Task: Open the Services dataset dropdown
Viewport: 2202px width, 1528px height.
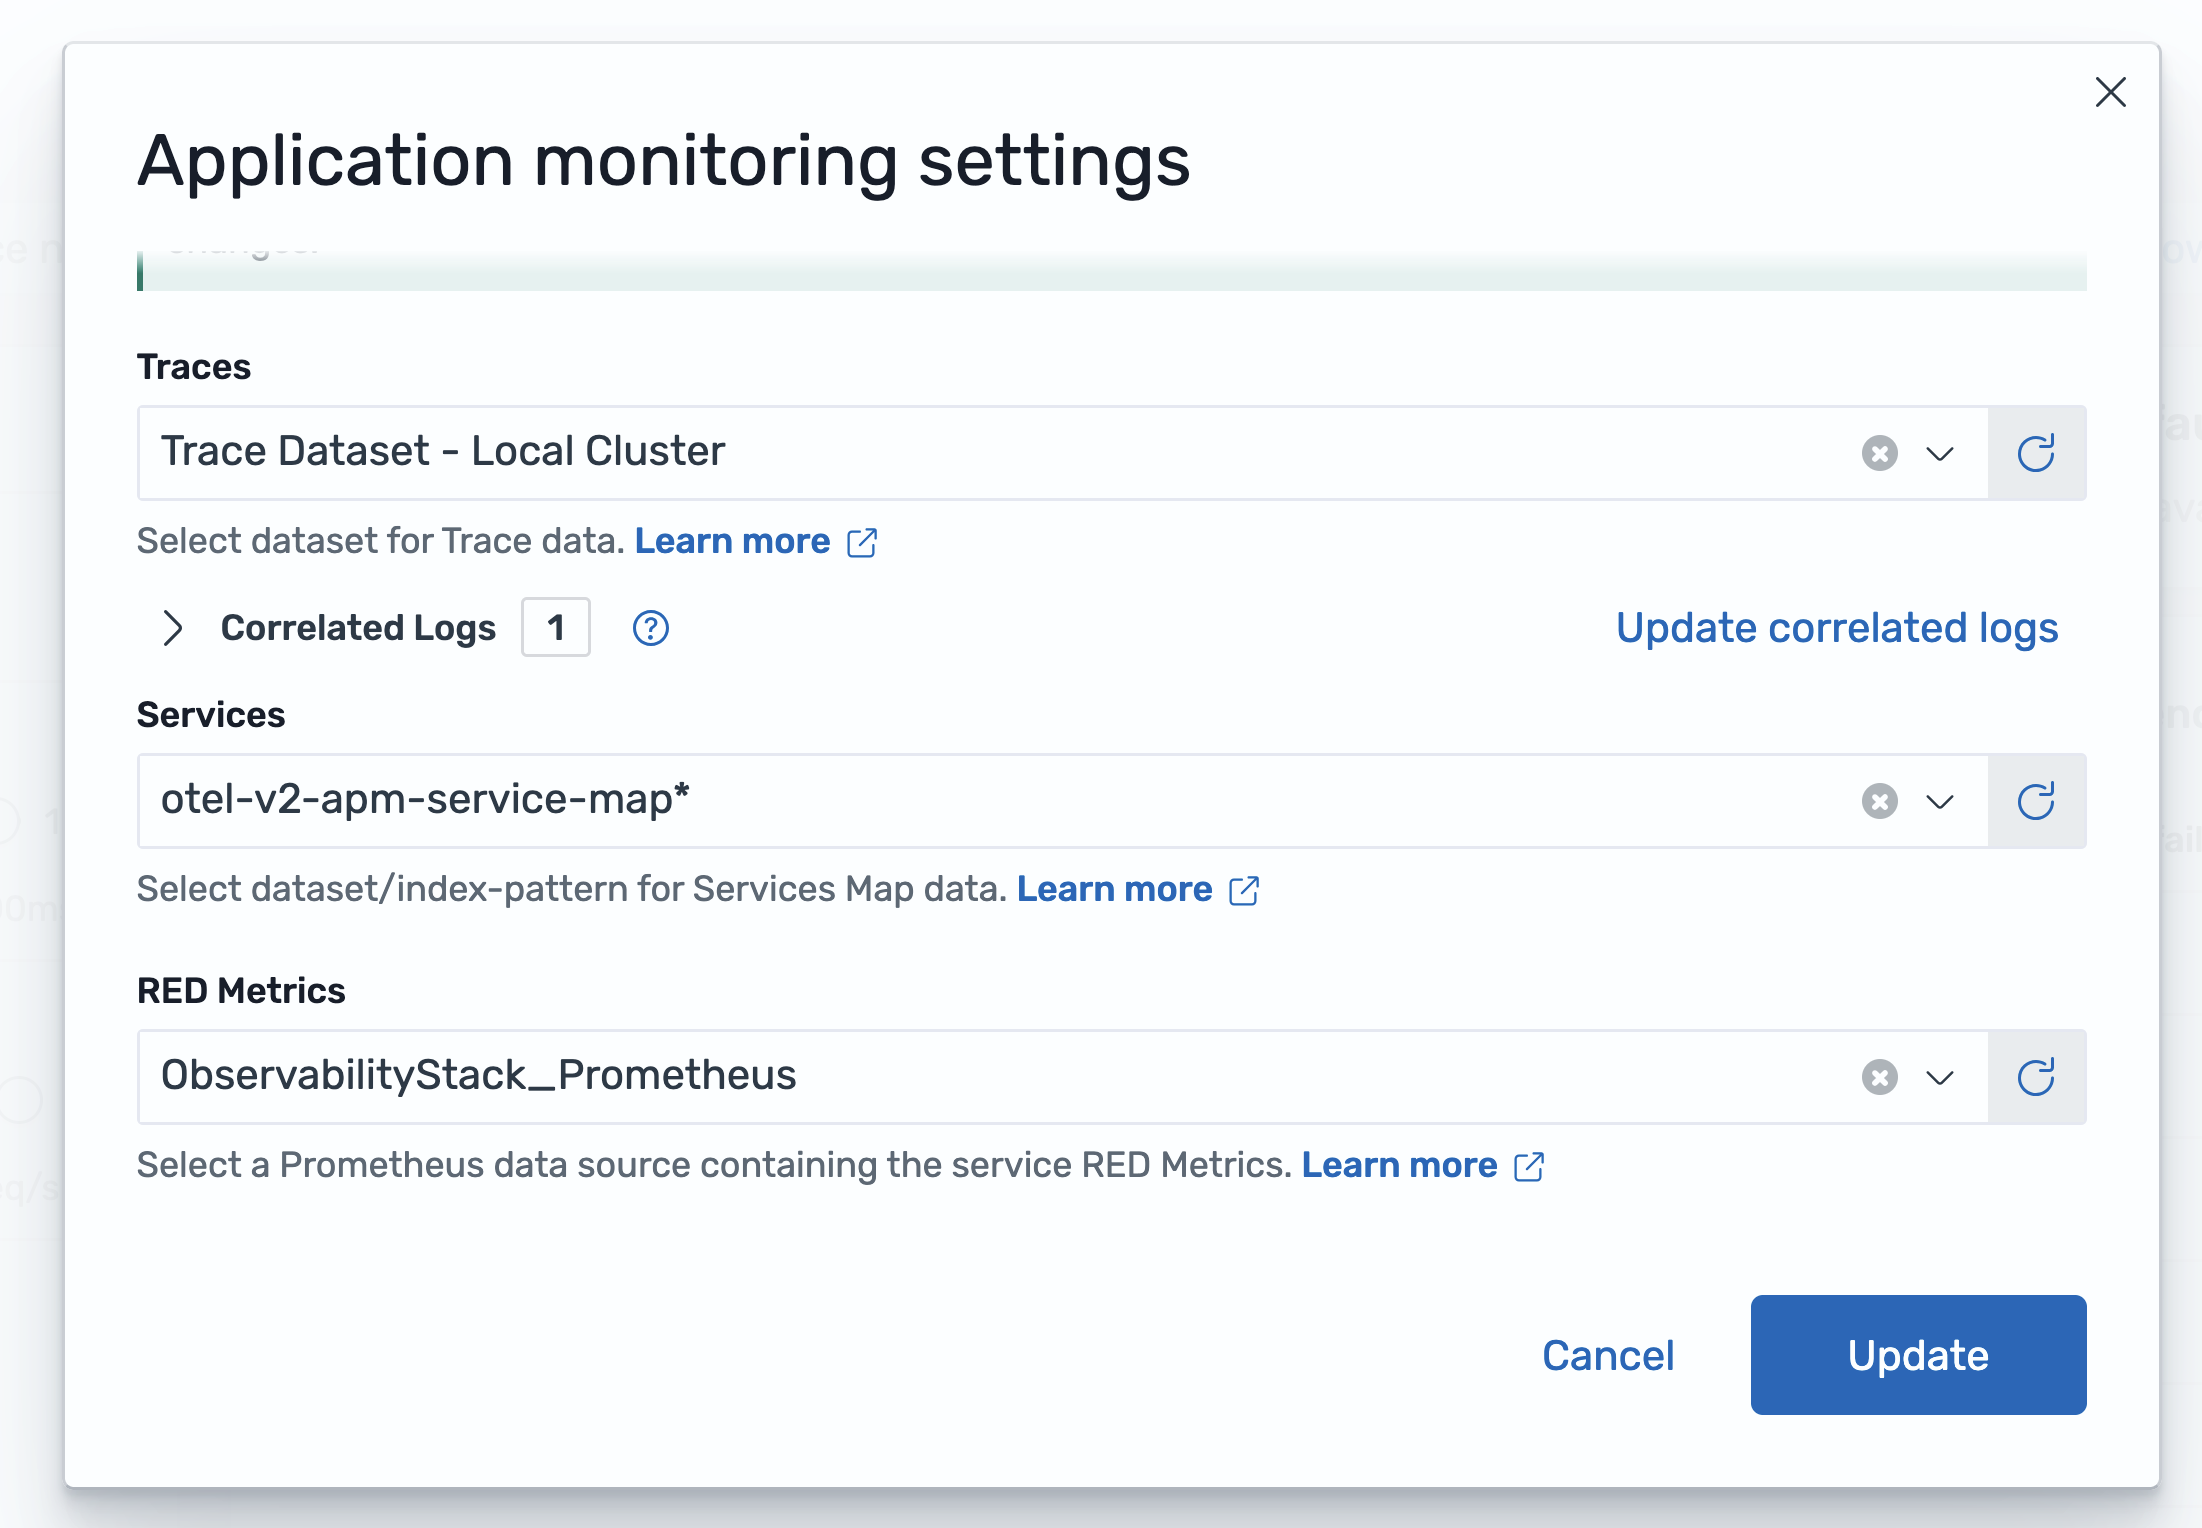Action: point(1940,801)
